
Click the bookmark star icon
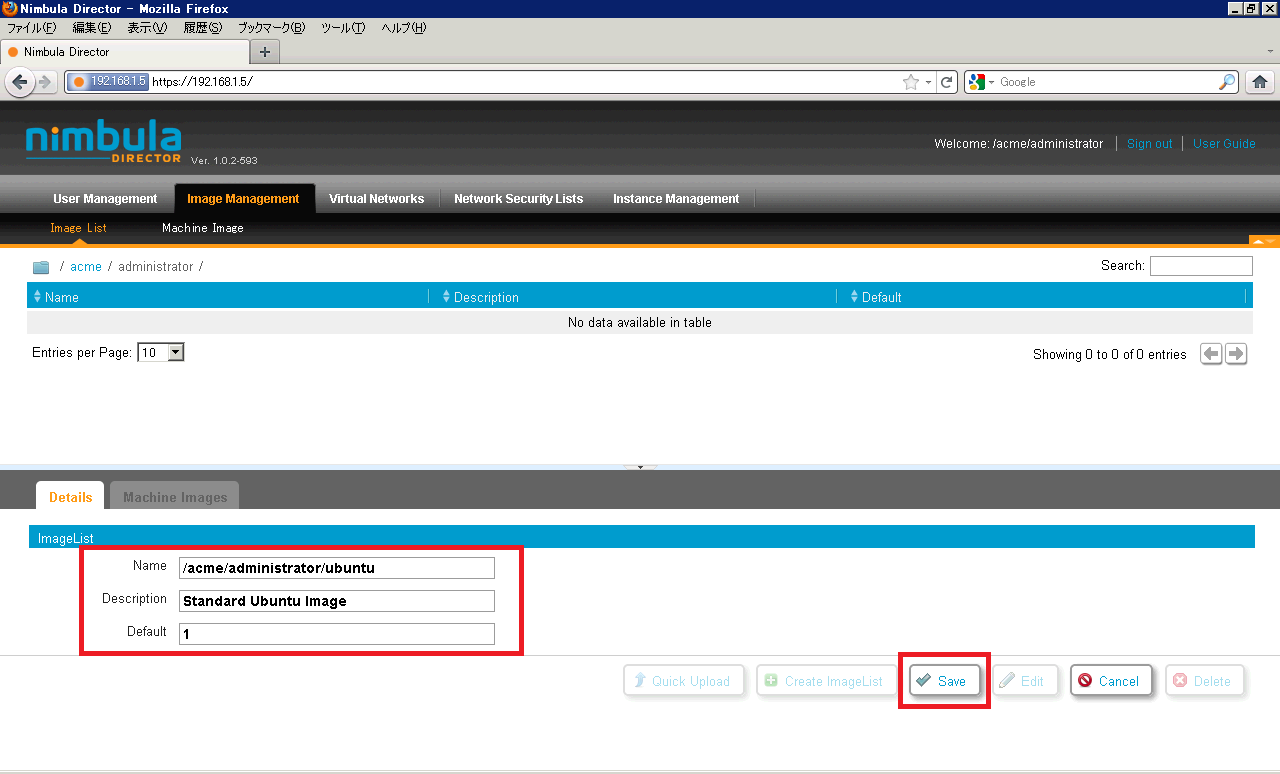pos(911,82)
